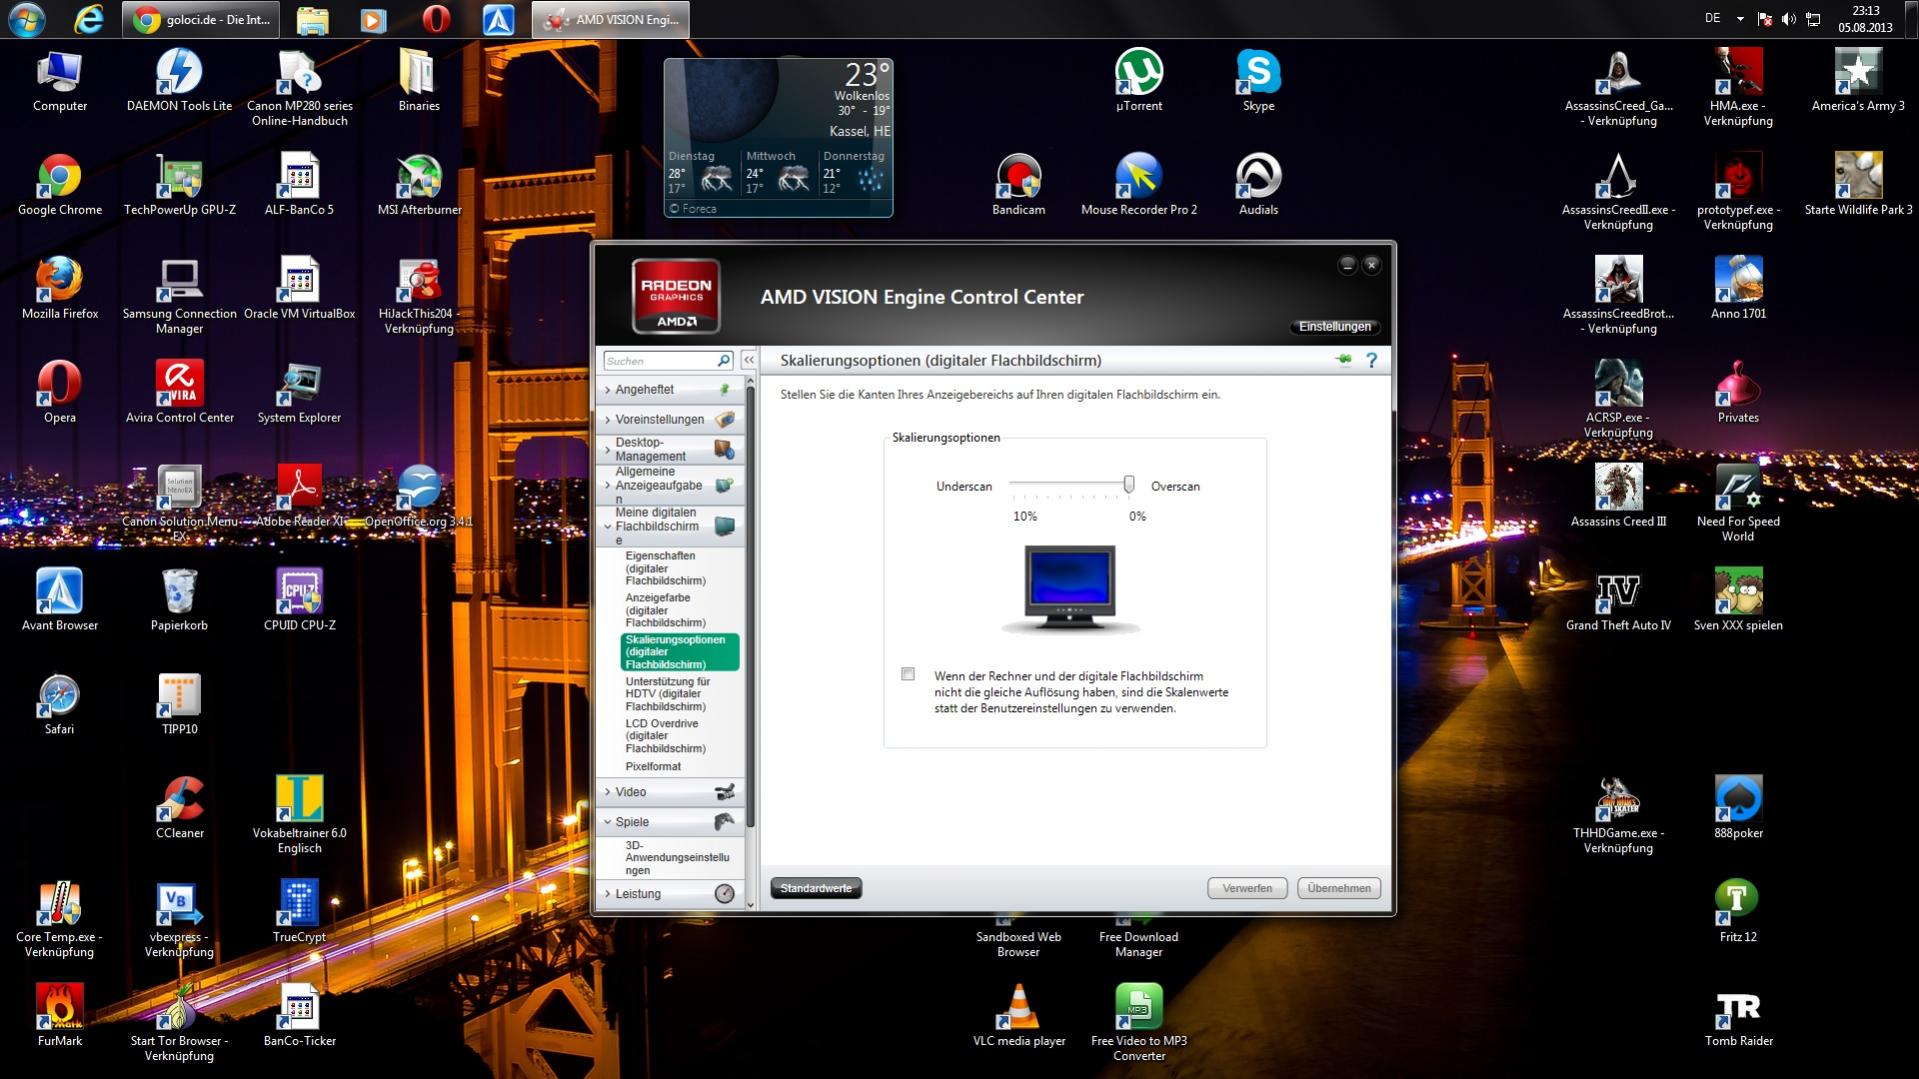
Task: Open Eigenschaften (digitaler Flachbildschirm) page
Action: (x=665, y=568)
